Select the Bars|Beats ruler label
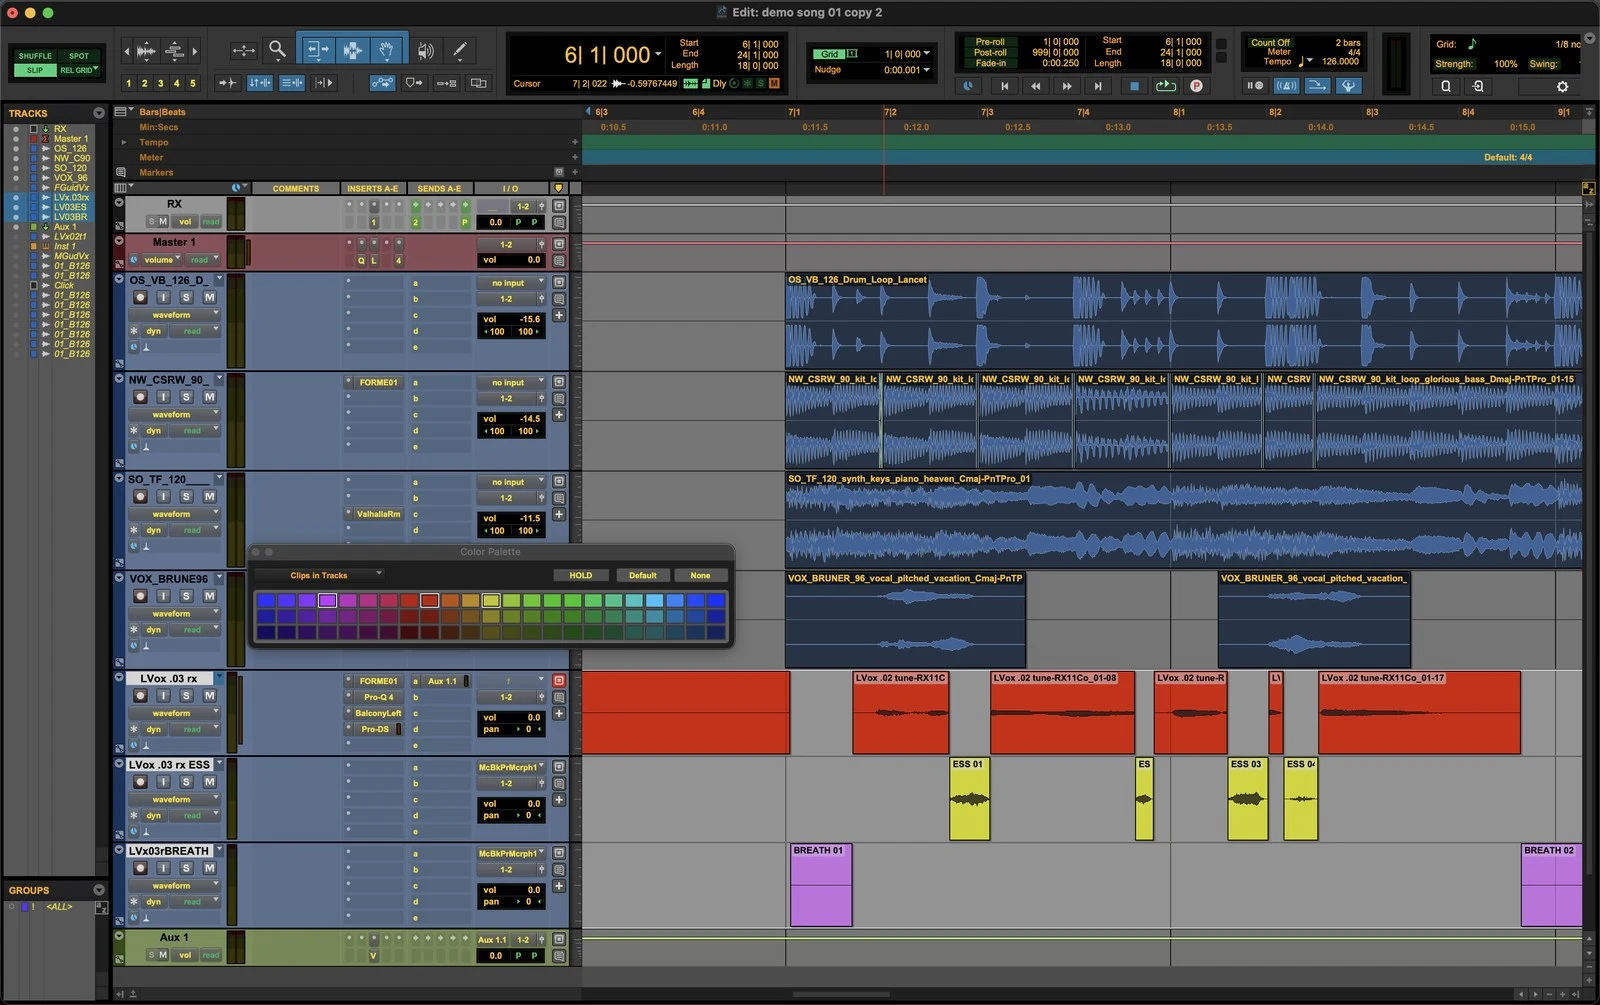Image resolution: width=1600 pixels, height=1005 pixels. [162, 112]
